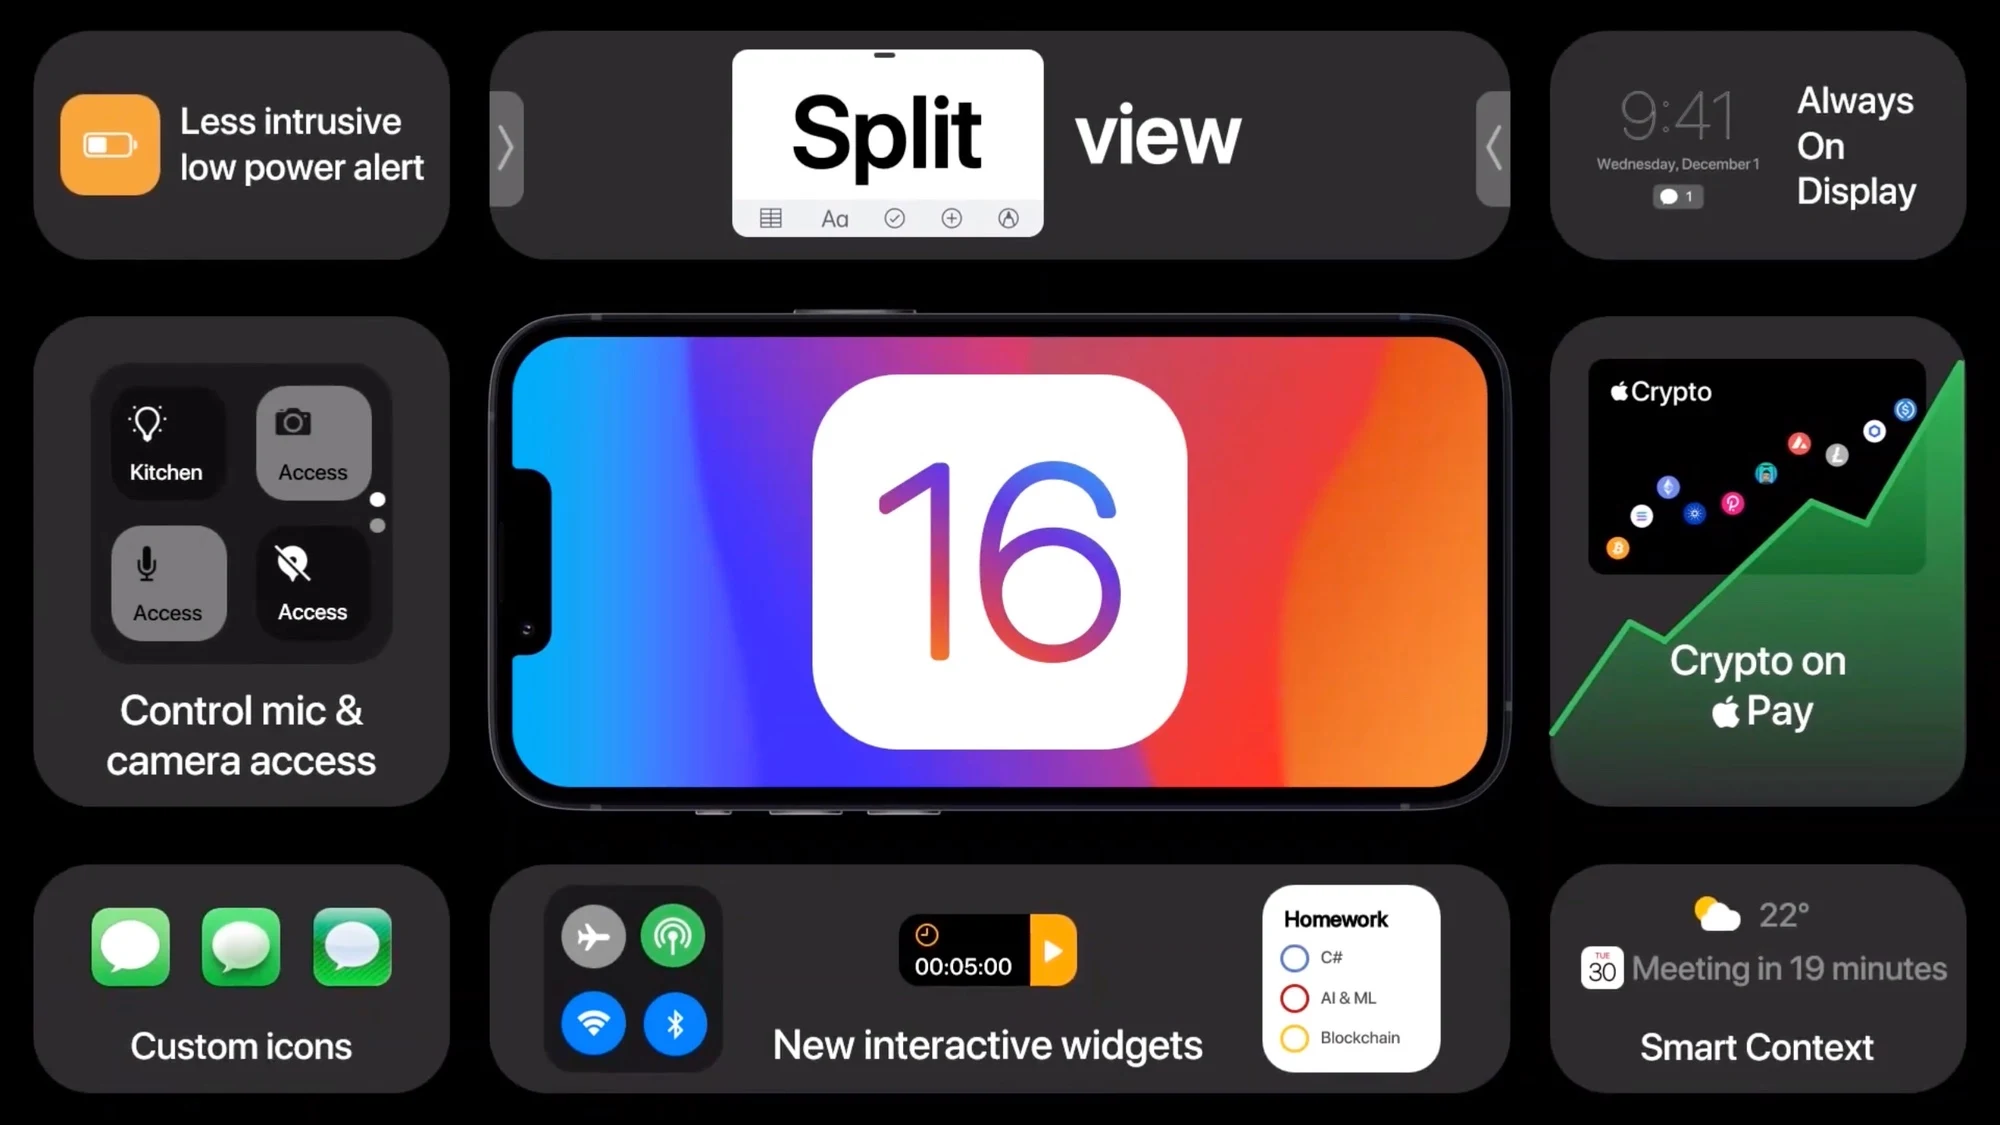The height and width of the screenshot is (1125, 2000).
Task: Select the camera Access icon
Action: point(309,440)
